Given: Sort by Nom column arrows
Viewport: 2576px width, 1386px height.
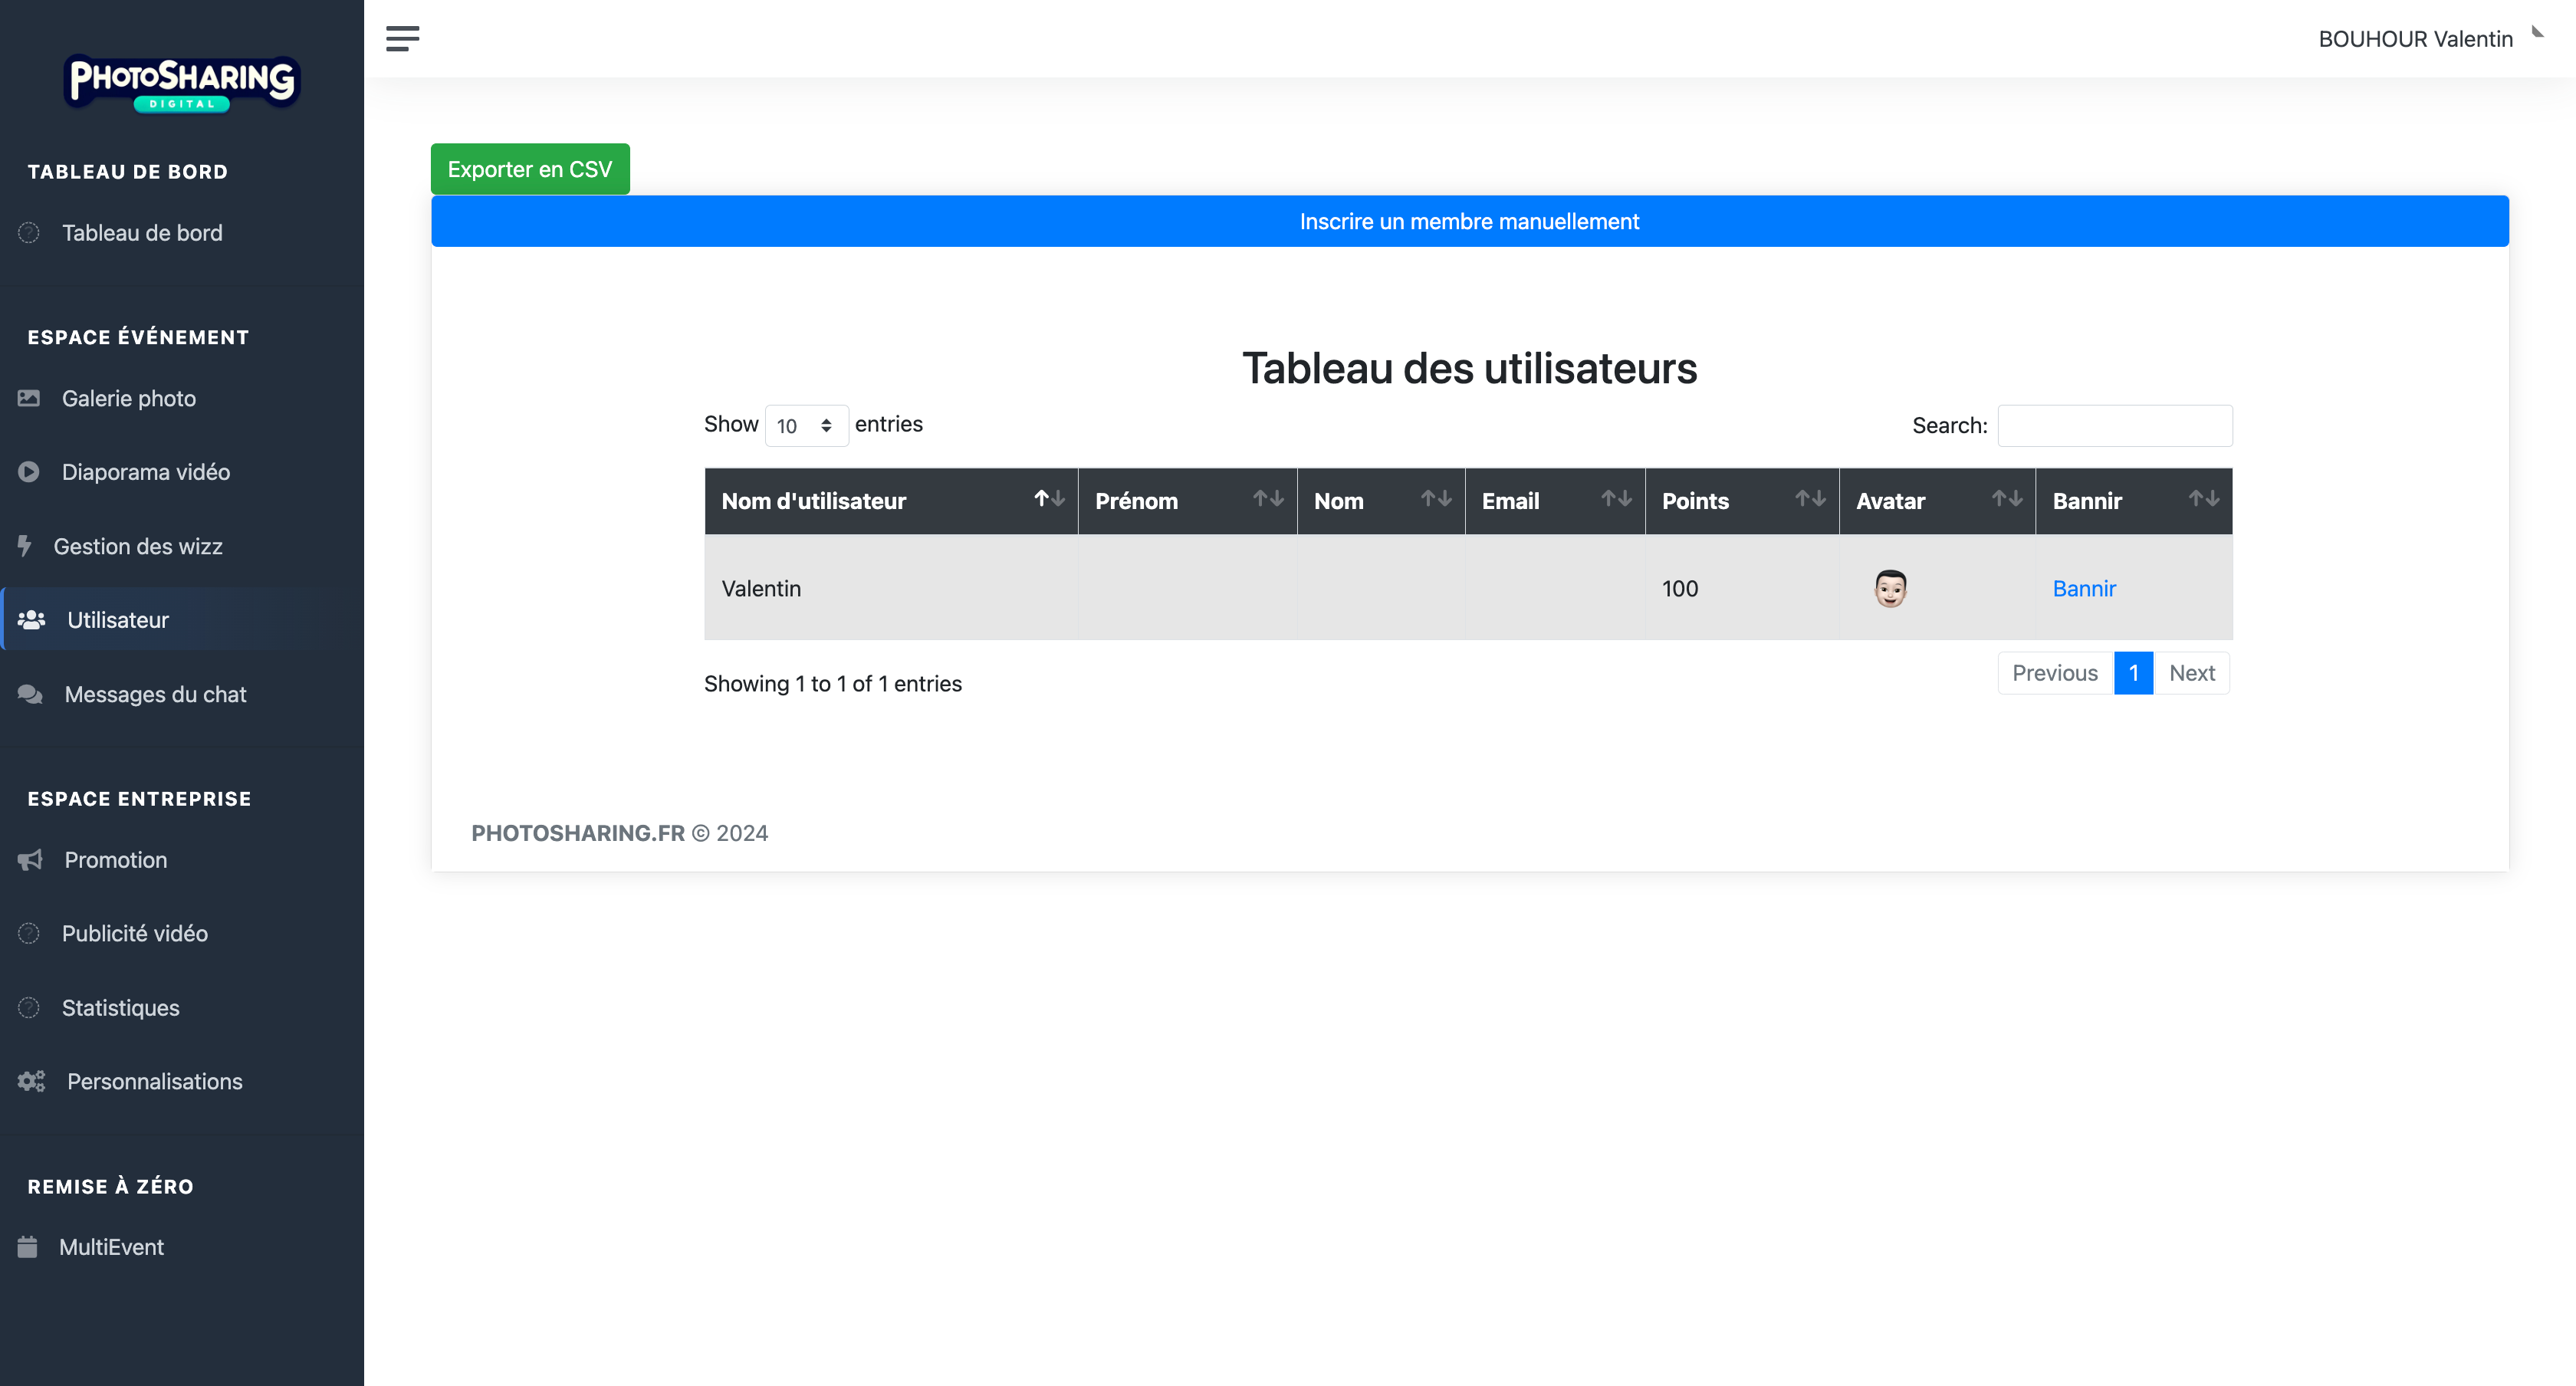Looking at the screenshot, I should 1436,498.
